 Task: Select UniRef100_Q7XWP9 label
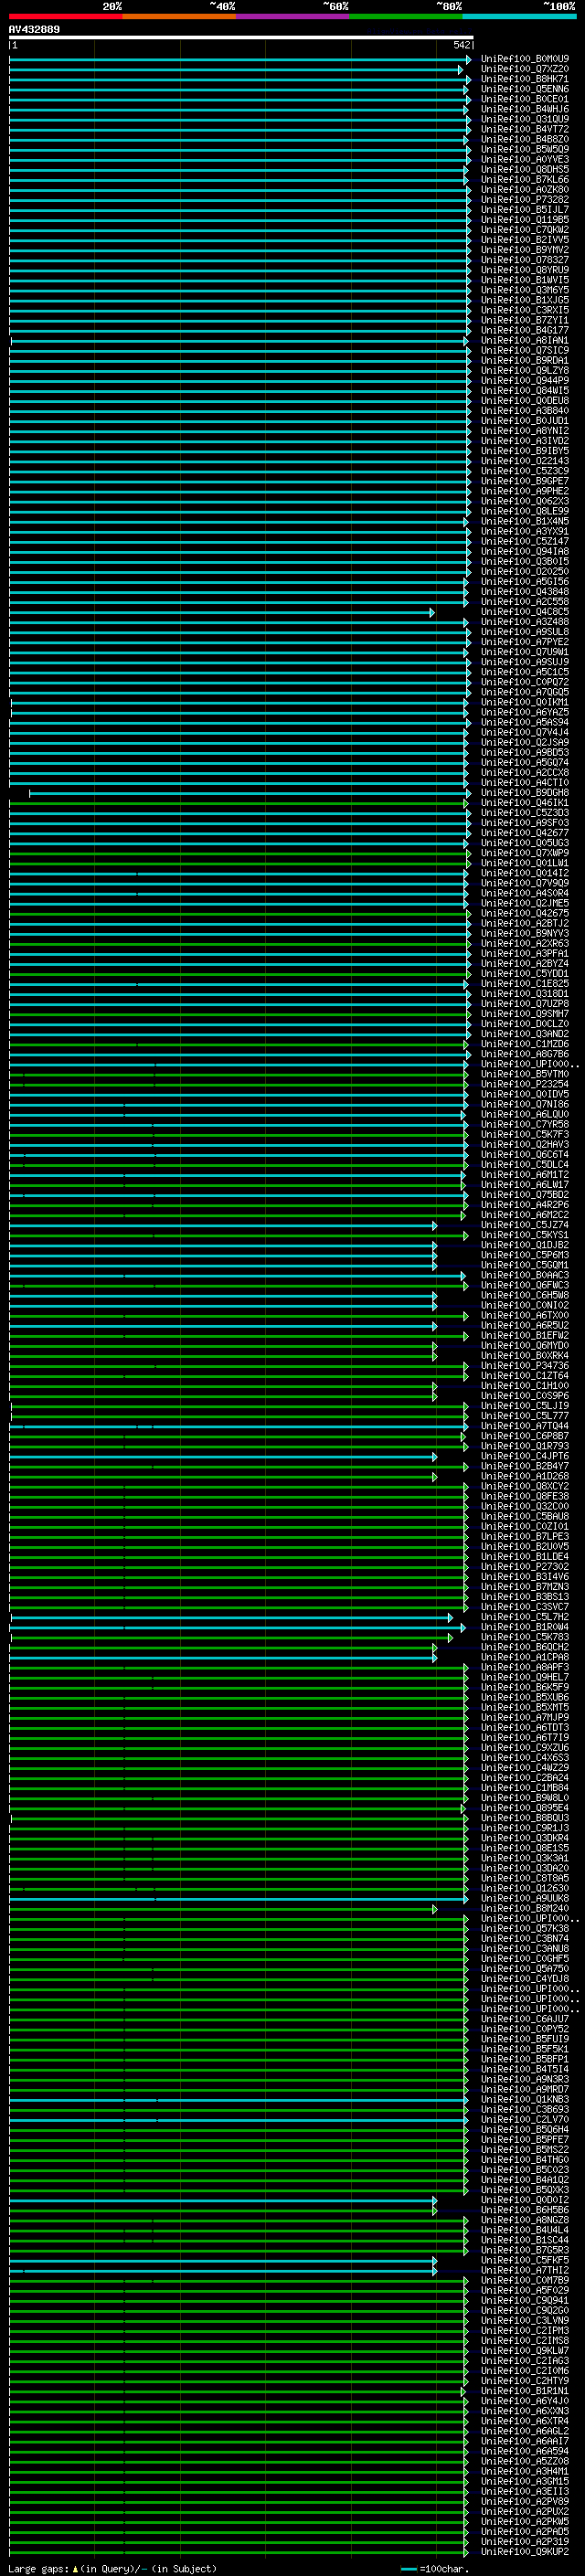point(524,853)
